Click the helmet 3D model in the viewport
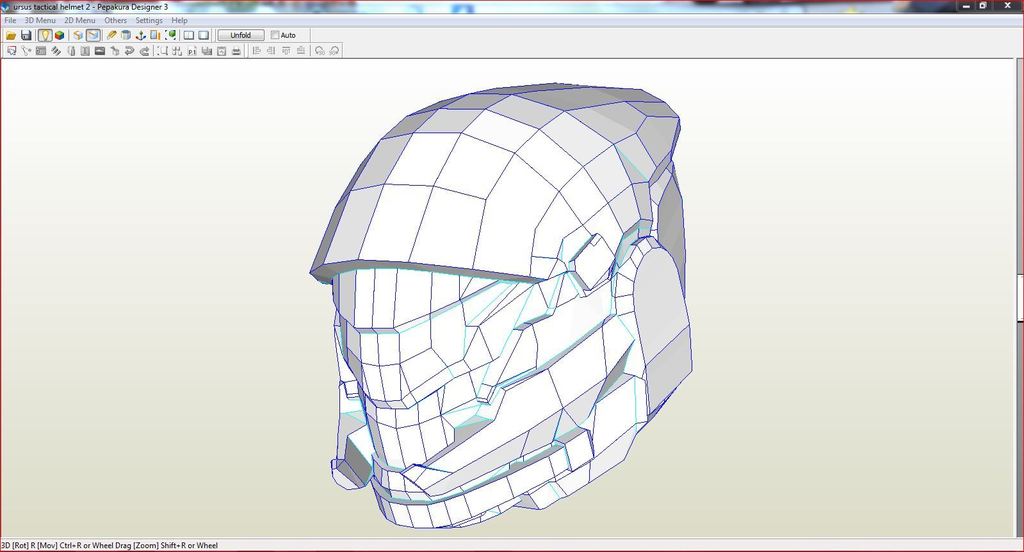Viewport: 1024px width, 552px height. tap(503, 307)
